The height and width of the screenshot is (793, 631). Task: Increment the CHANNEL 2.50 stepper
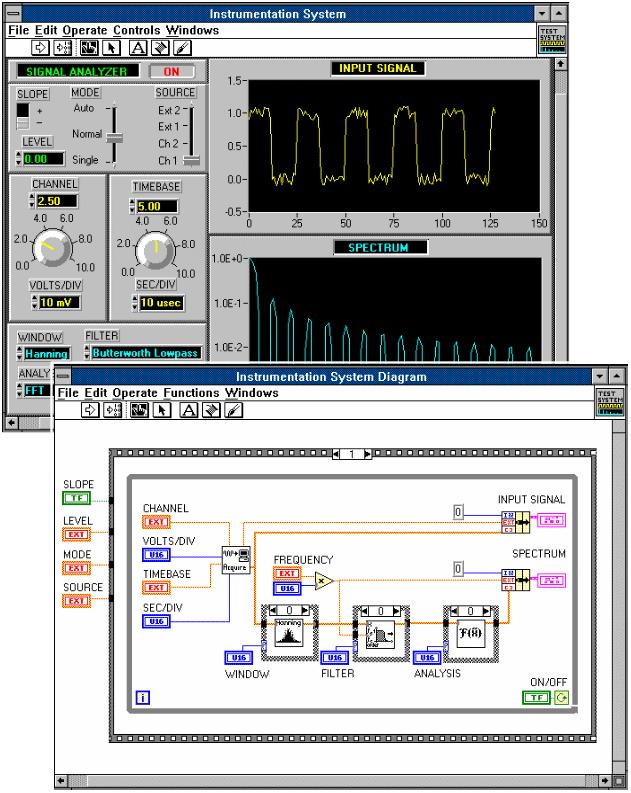click(x=32, y=197)
